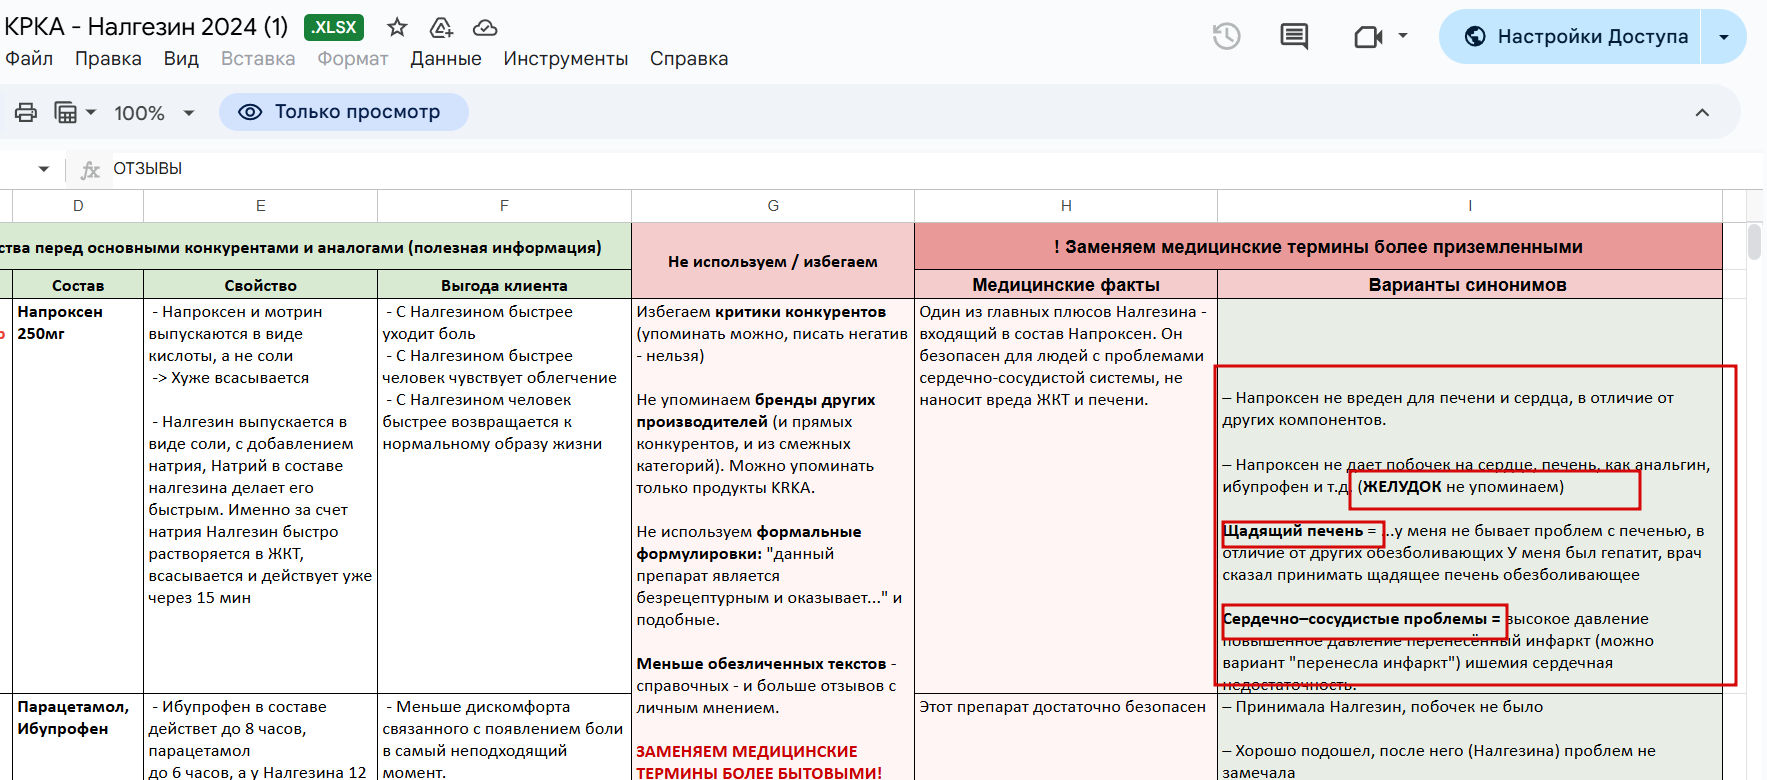Select cell starting Избегаем критики конкурентов
Viewport: 1767px width, 780px height.
[x=773, y=540]
